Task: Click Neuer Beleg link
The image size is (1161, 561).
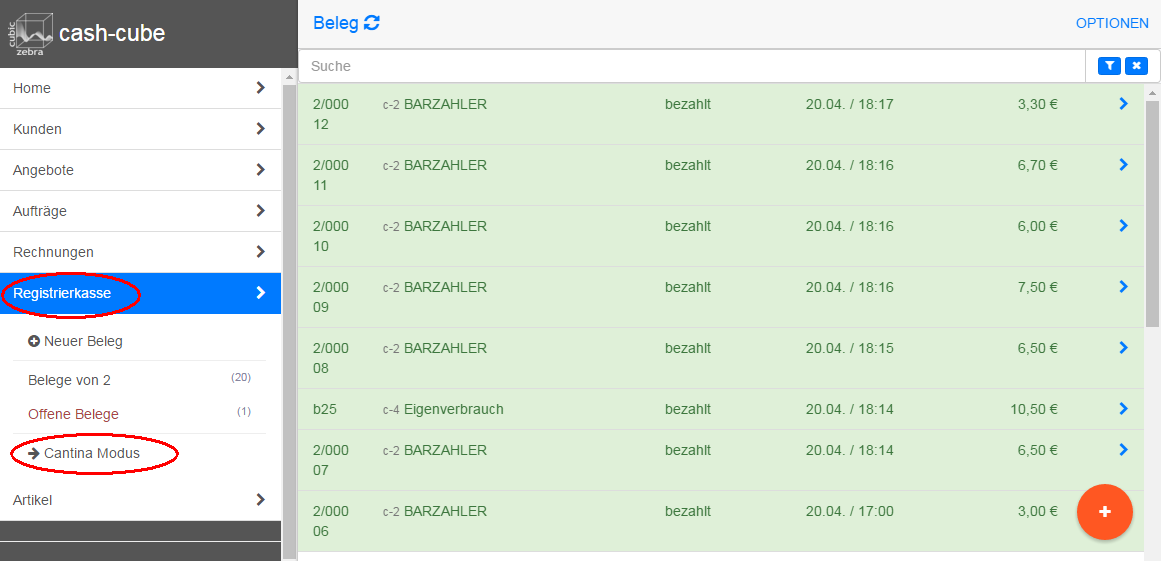Action: pos(82,341)
